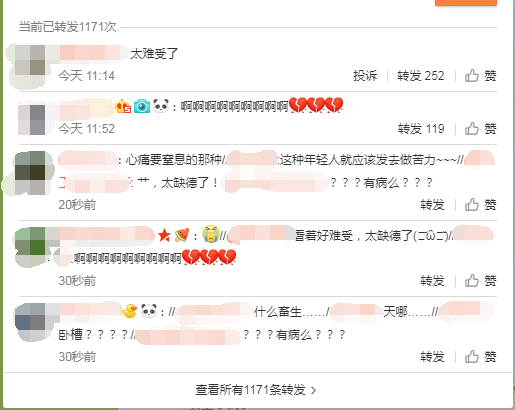Click 转发 on the 20秒前 comment
Screen dimensions: 515x410
432,205
